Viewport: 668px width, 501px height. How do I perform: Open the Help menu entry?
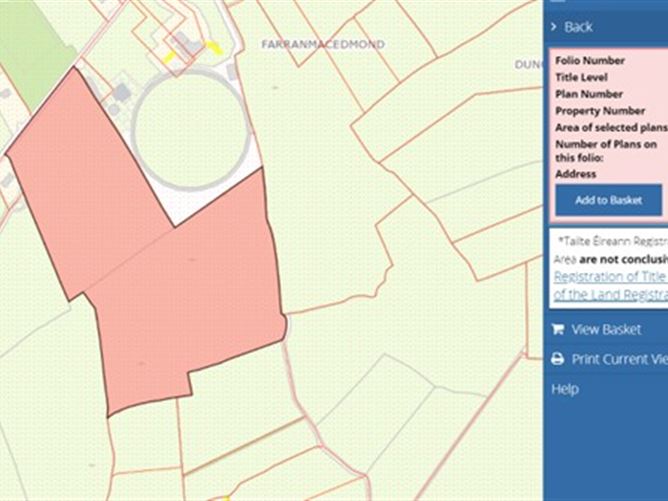coord(565,389)
